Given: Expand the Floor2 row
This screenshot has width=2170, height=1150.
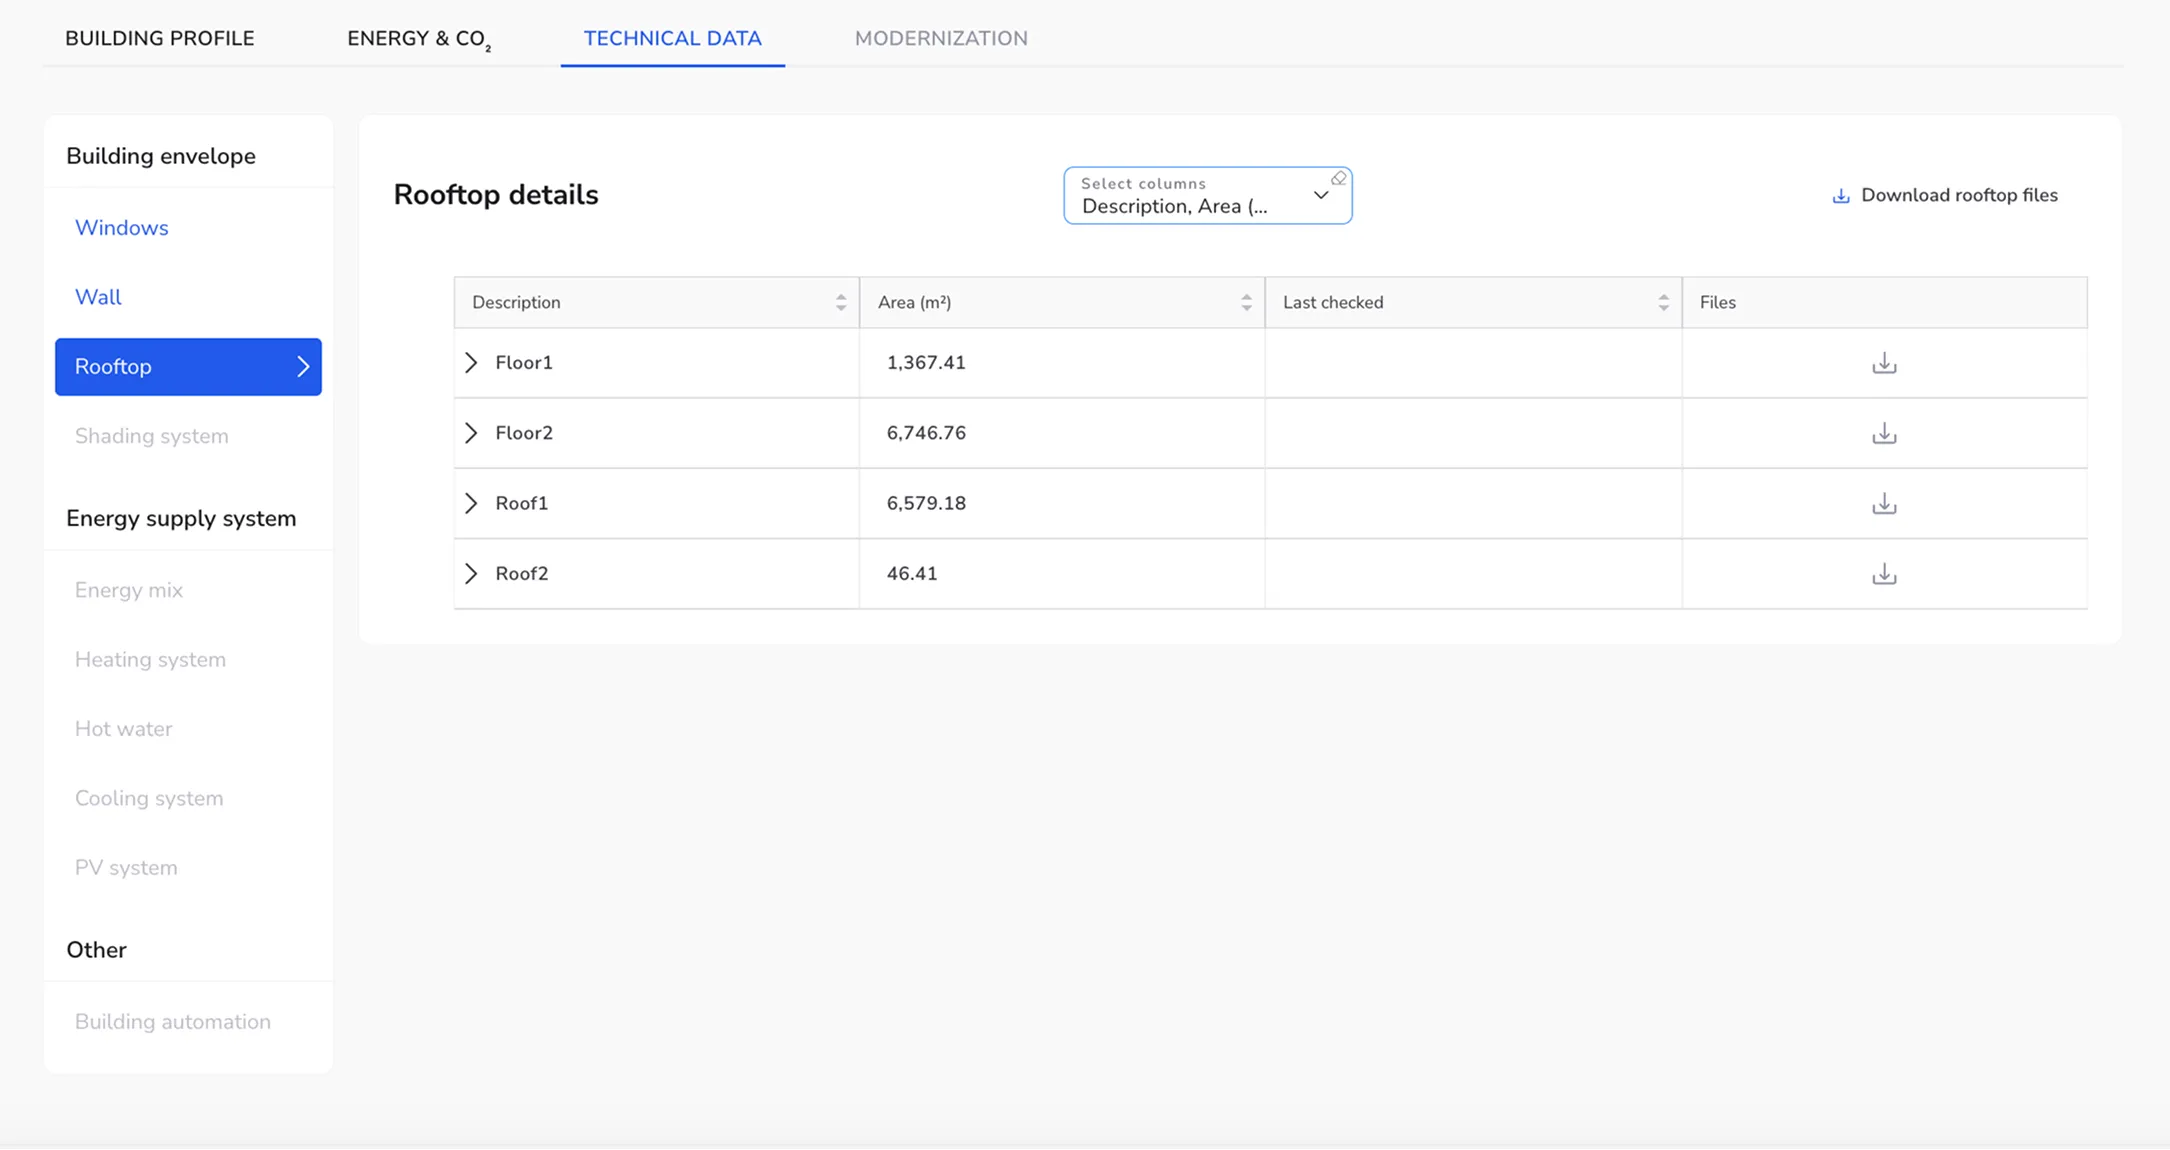Looking at the screenshot, I should [471, 433].
